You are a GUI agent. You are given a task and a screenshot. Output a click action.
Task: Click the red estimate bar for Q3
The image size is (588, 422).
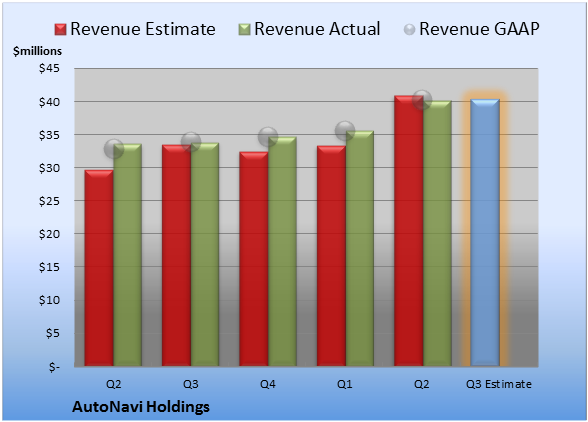176,255
